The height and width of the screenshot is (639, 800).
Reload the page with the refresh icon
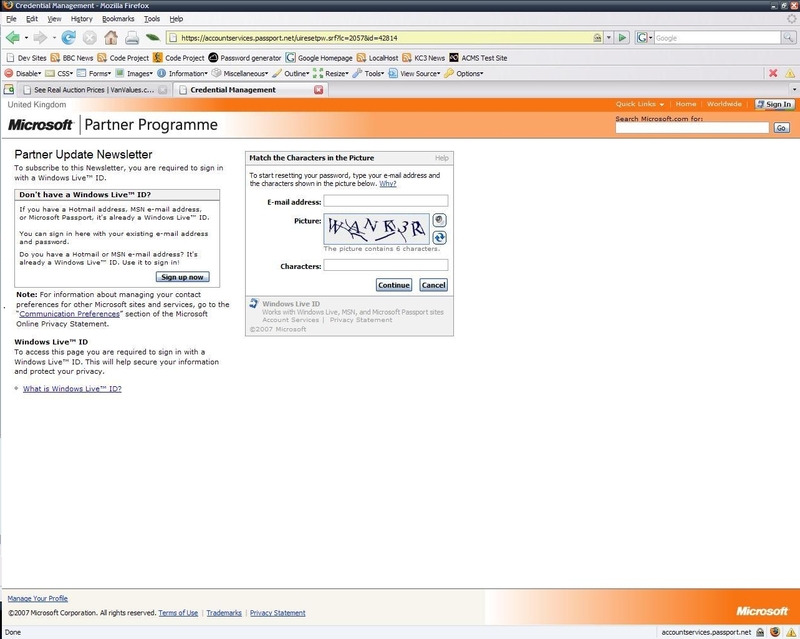(x=68, y=38)
